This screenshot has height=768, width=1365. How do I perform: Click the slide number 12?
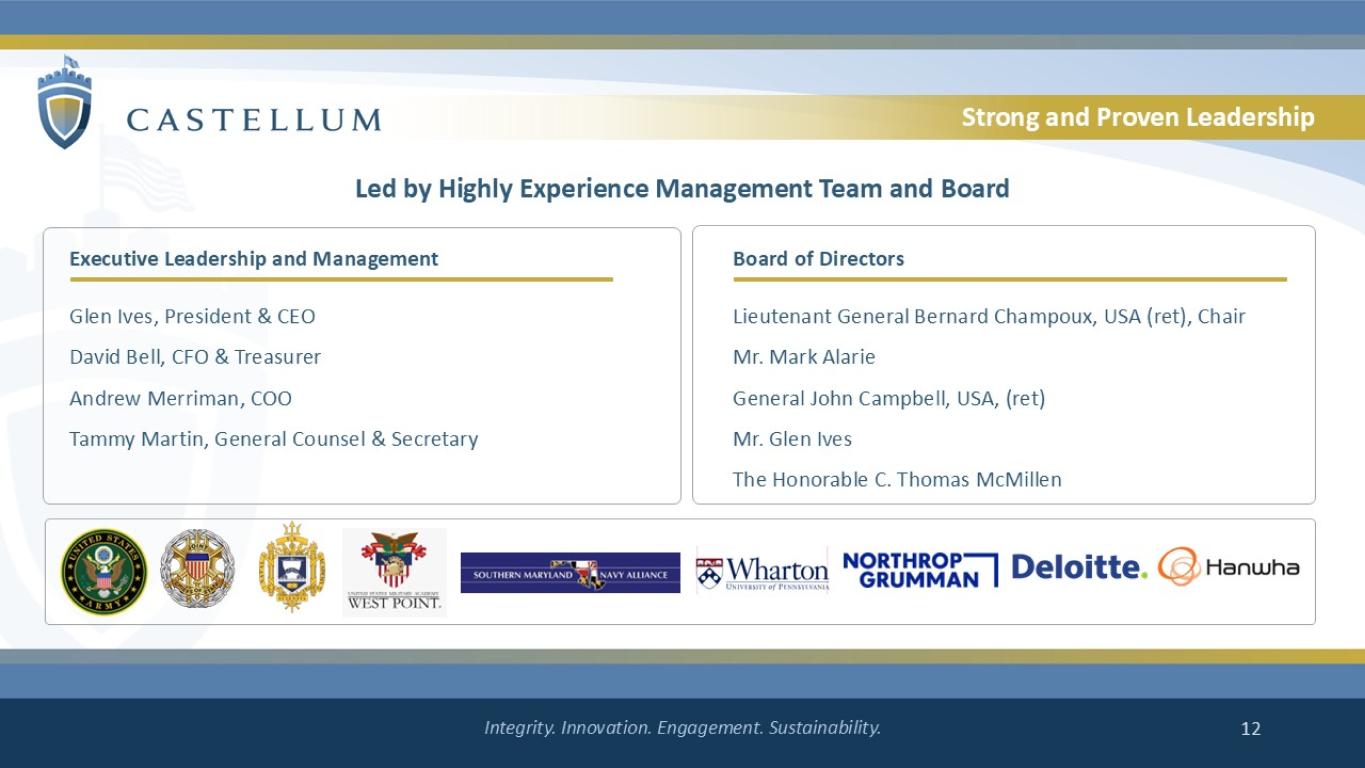[x=1251, y=728]
